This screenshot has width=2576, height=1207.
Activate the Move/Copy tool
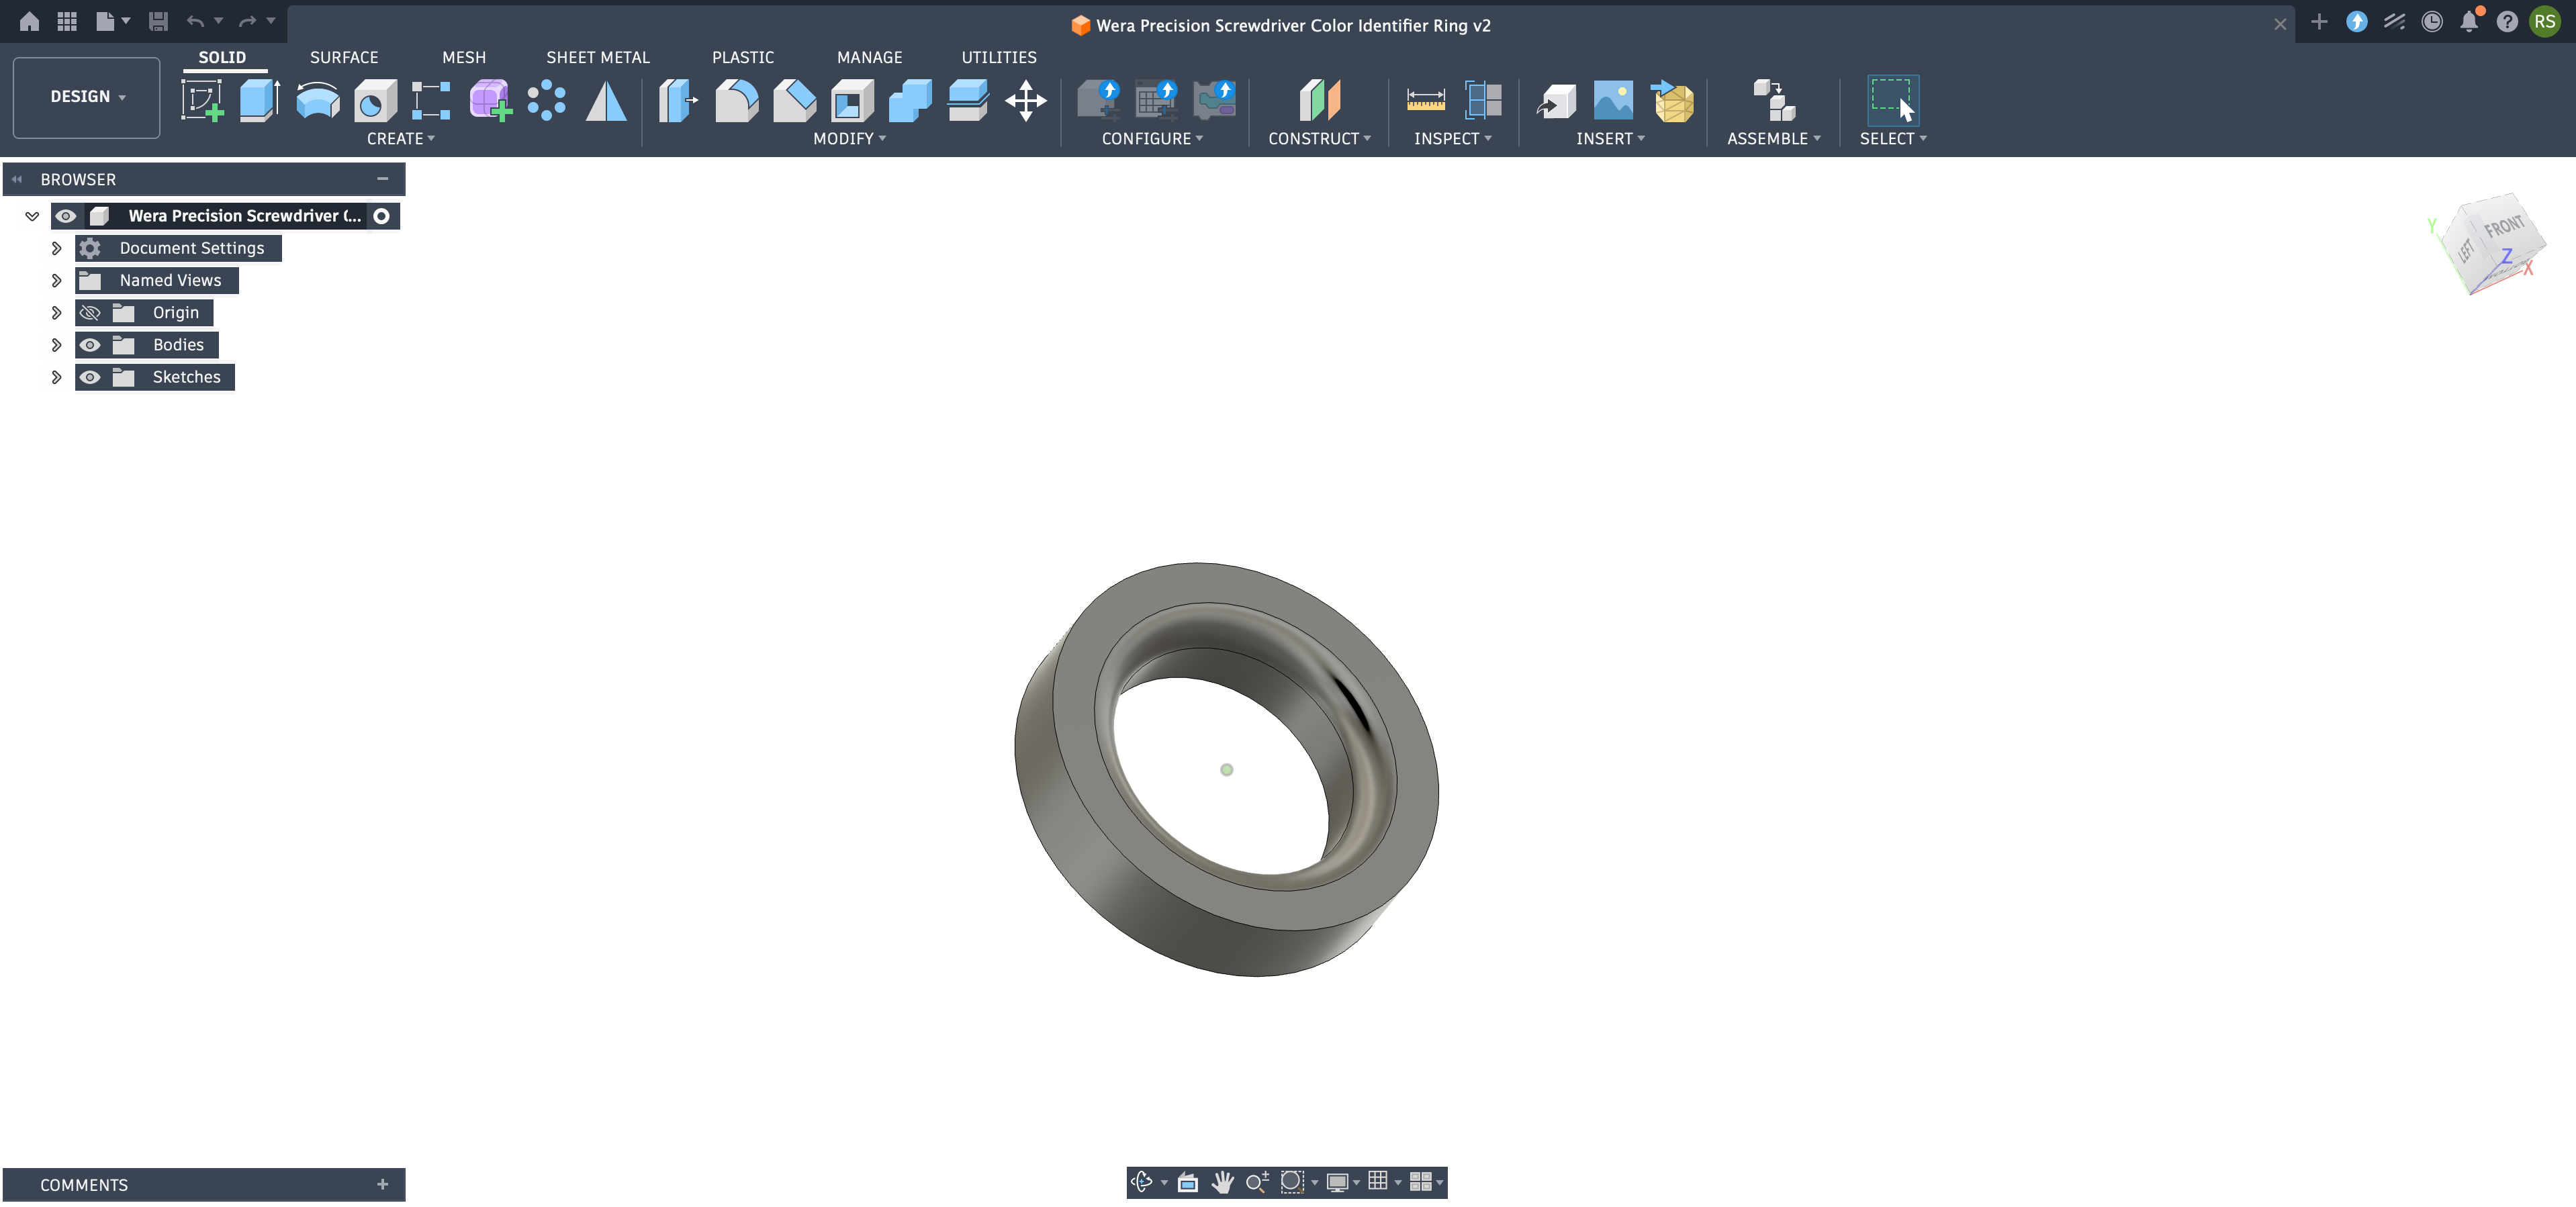pyautogui.click(x=1026, y=100)
